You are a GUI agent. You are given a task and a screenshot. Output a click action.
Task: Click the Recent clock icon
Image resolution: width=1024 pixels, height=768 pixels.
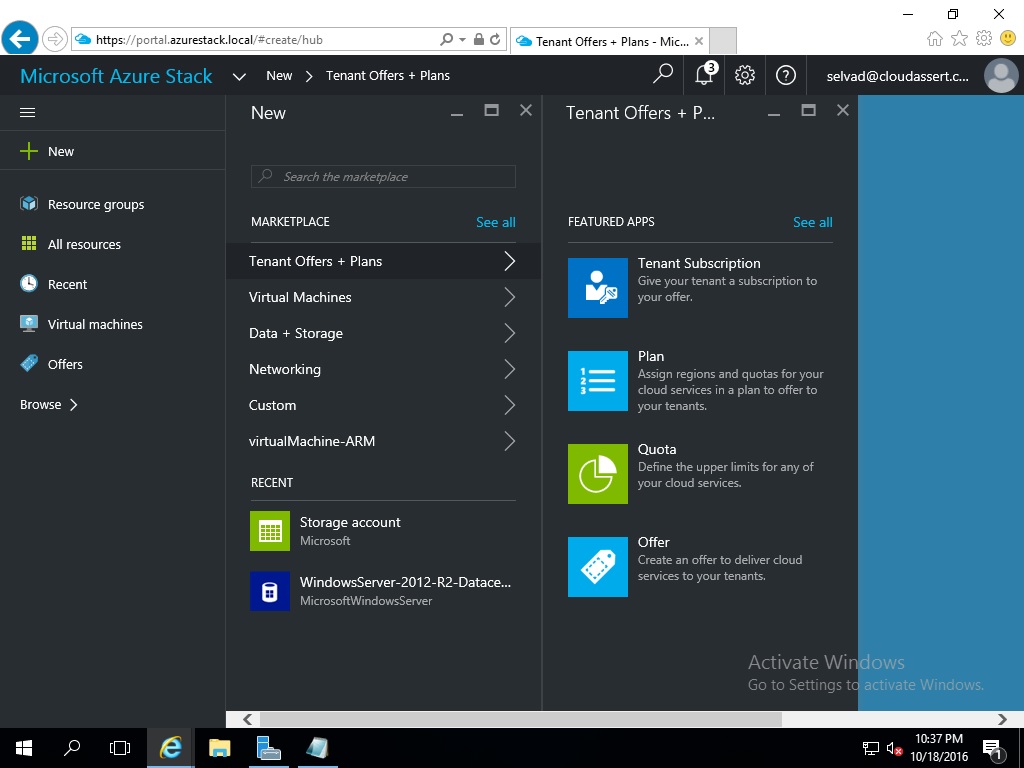click(x=29, y=283)
